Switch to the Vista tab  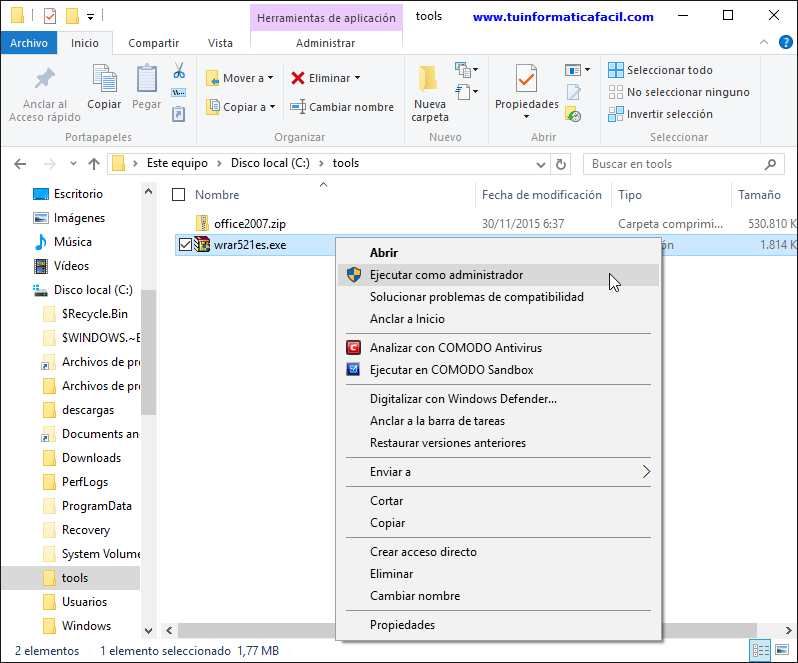(x=220, y=43)
